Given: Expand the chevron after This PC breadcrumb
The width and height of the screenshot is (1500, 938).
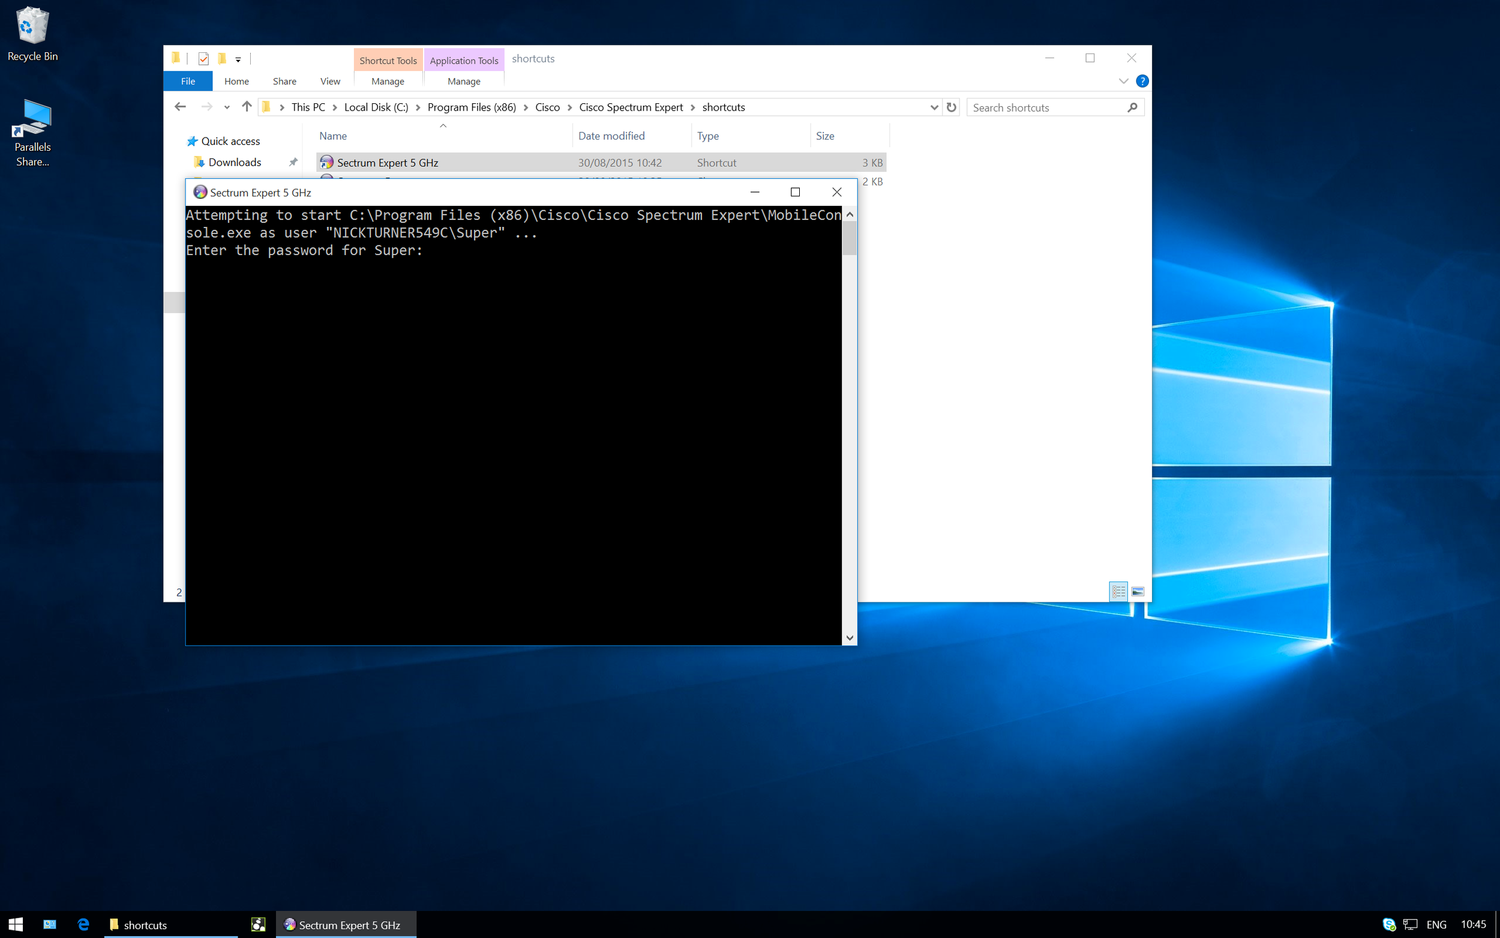Looking at the screenshot, I should click(x=335, y=107).
